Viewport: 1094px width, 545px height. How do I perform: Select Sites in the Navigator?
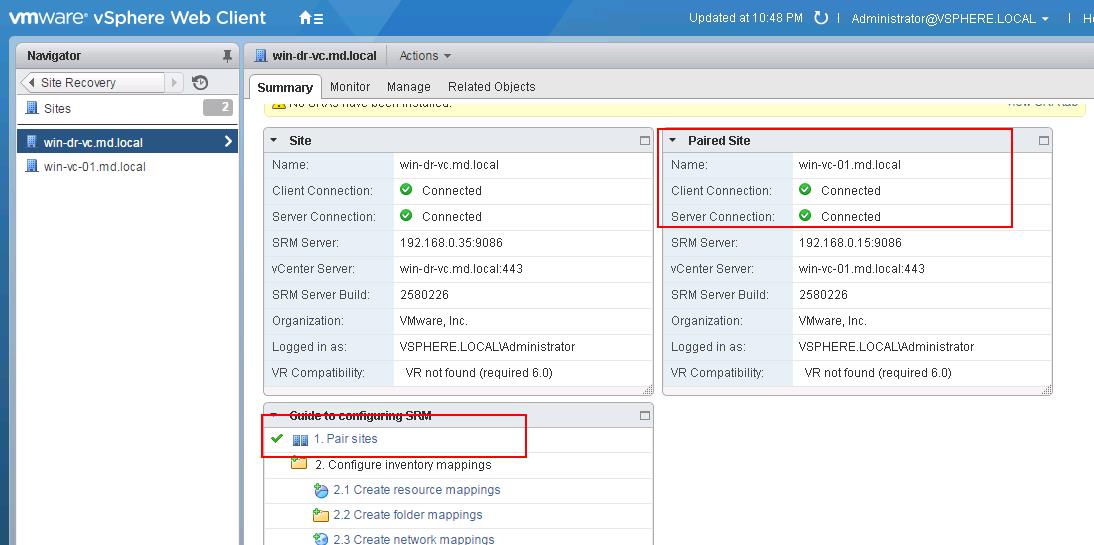pos(57,108)
